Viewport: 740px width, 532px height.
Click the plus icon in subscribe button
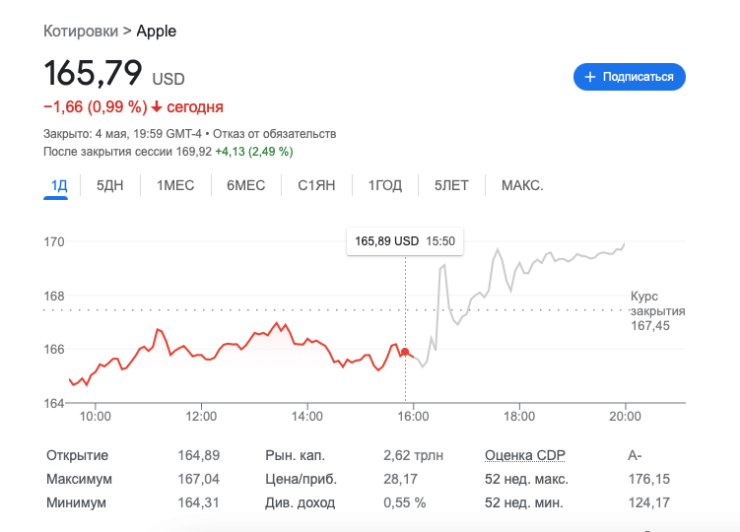tap(590, 77)
